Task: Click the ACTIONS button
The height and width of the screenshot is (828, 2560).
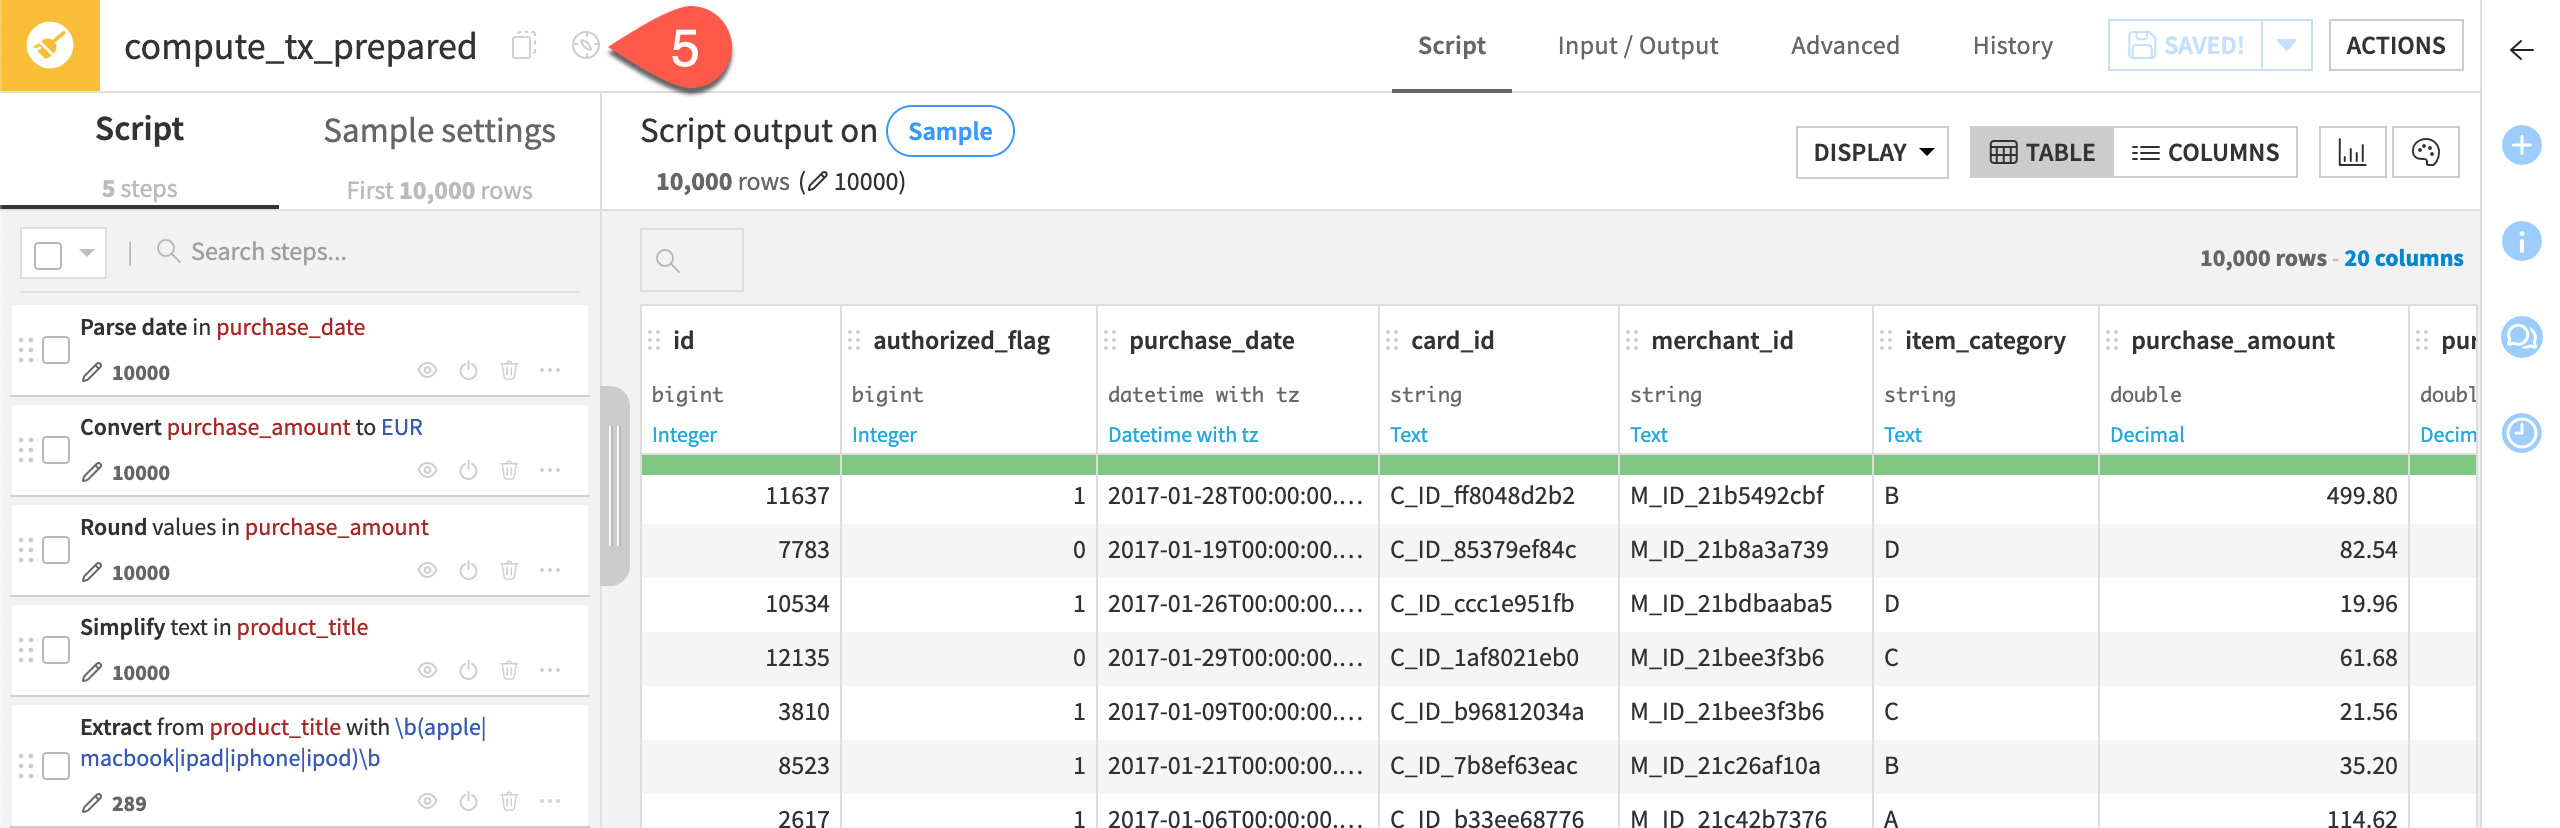Action: point(2395,46)
